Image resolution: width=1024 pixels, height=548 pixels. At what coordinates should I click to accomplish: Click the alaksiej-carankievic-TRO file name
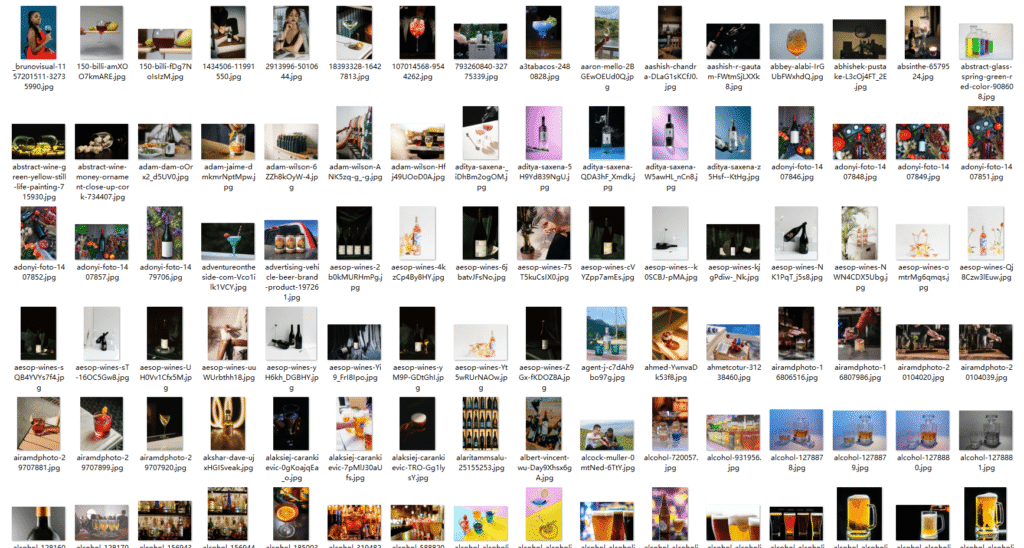[x=418, y=468]
